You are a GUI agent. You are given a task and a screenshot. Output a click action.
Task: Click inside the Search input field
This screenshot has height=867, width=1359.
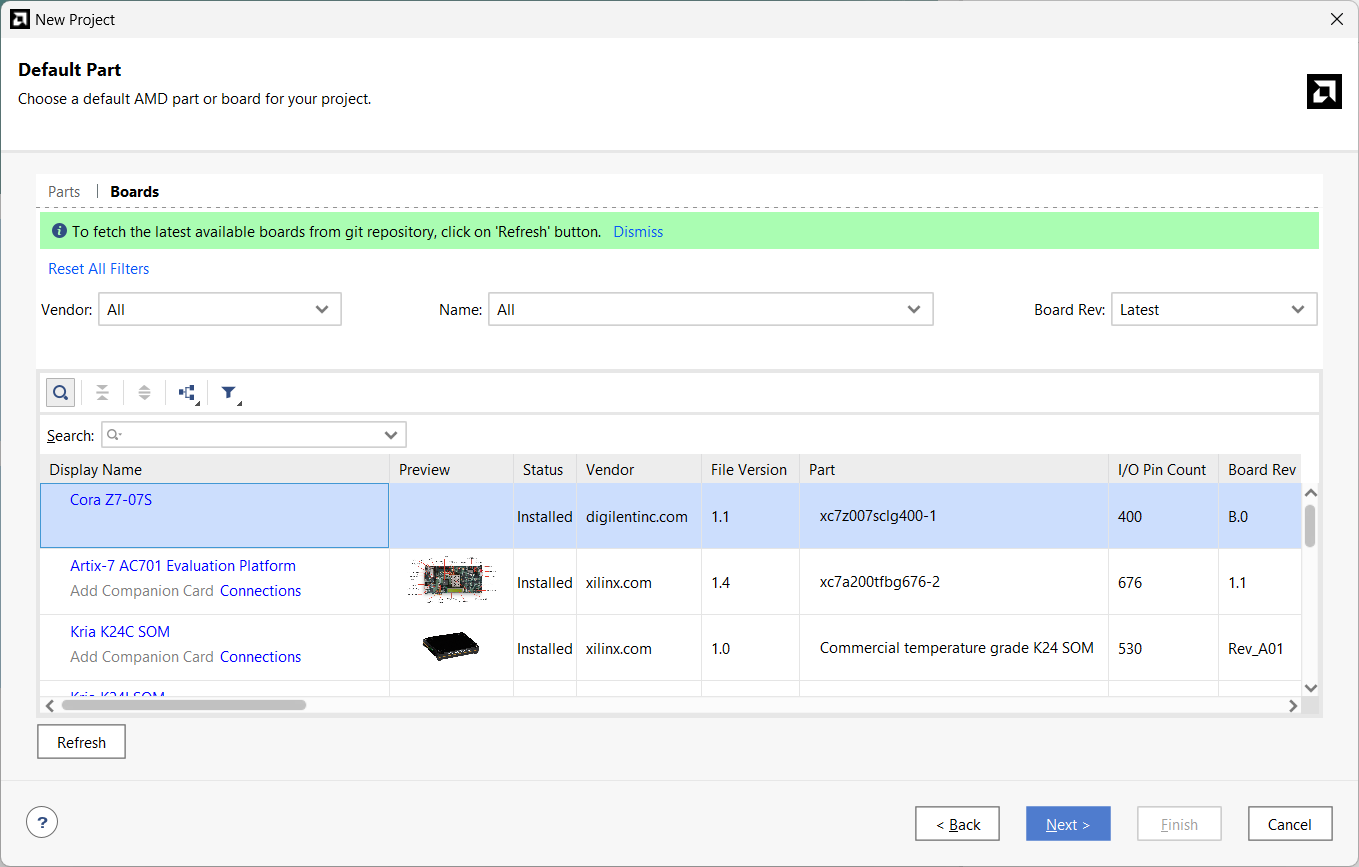(x=254, y=435)
